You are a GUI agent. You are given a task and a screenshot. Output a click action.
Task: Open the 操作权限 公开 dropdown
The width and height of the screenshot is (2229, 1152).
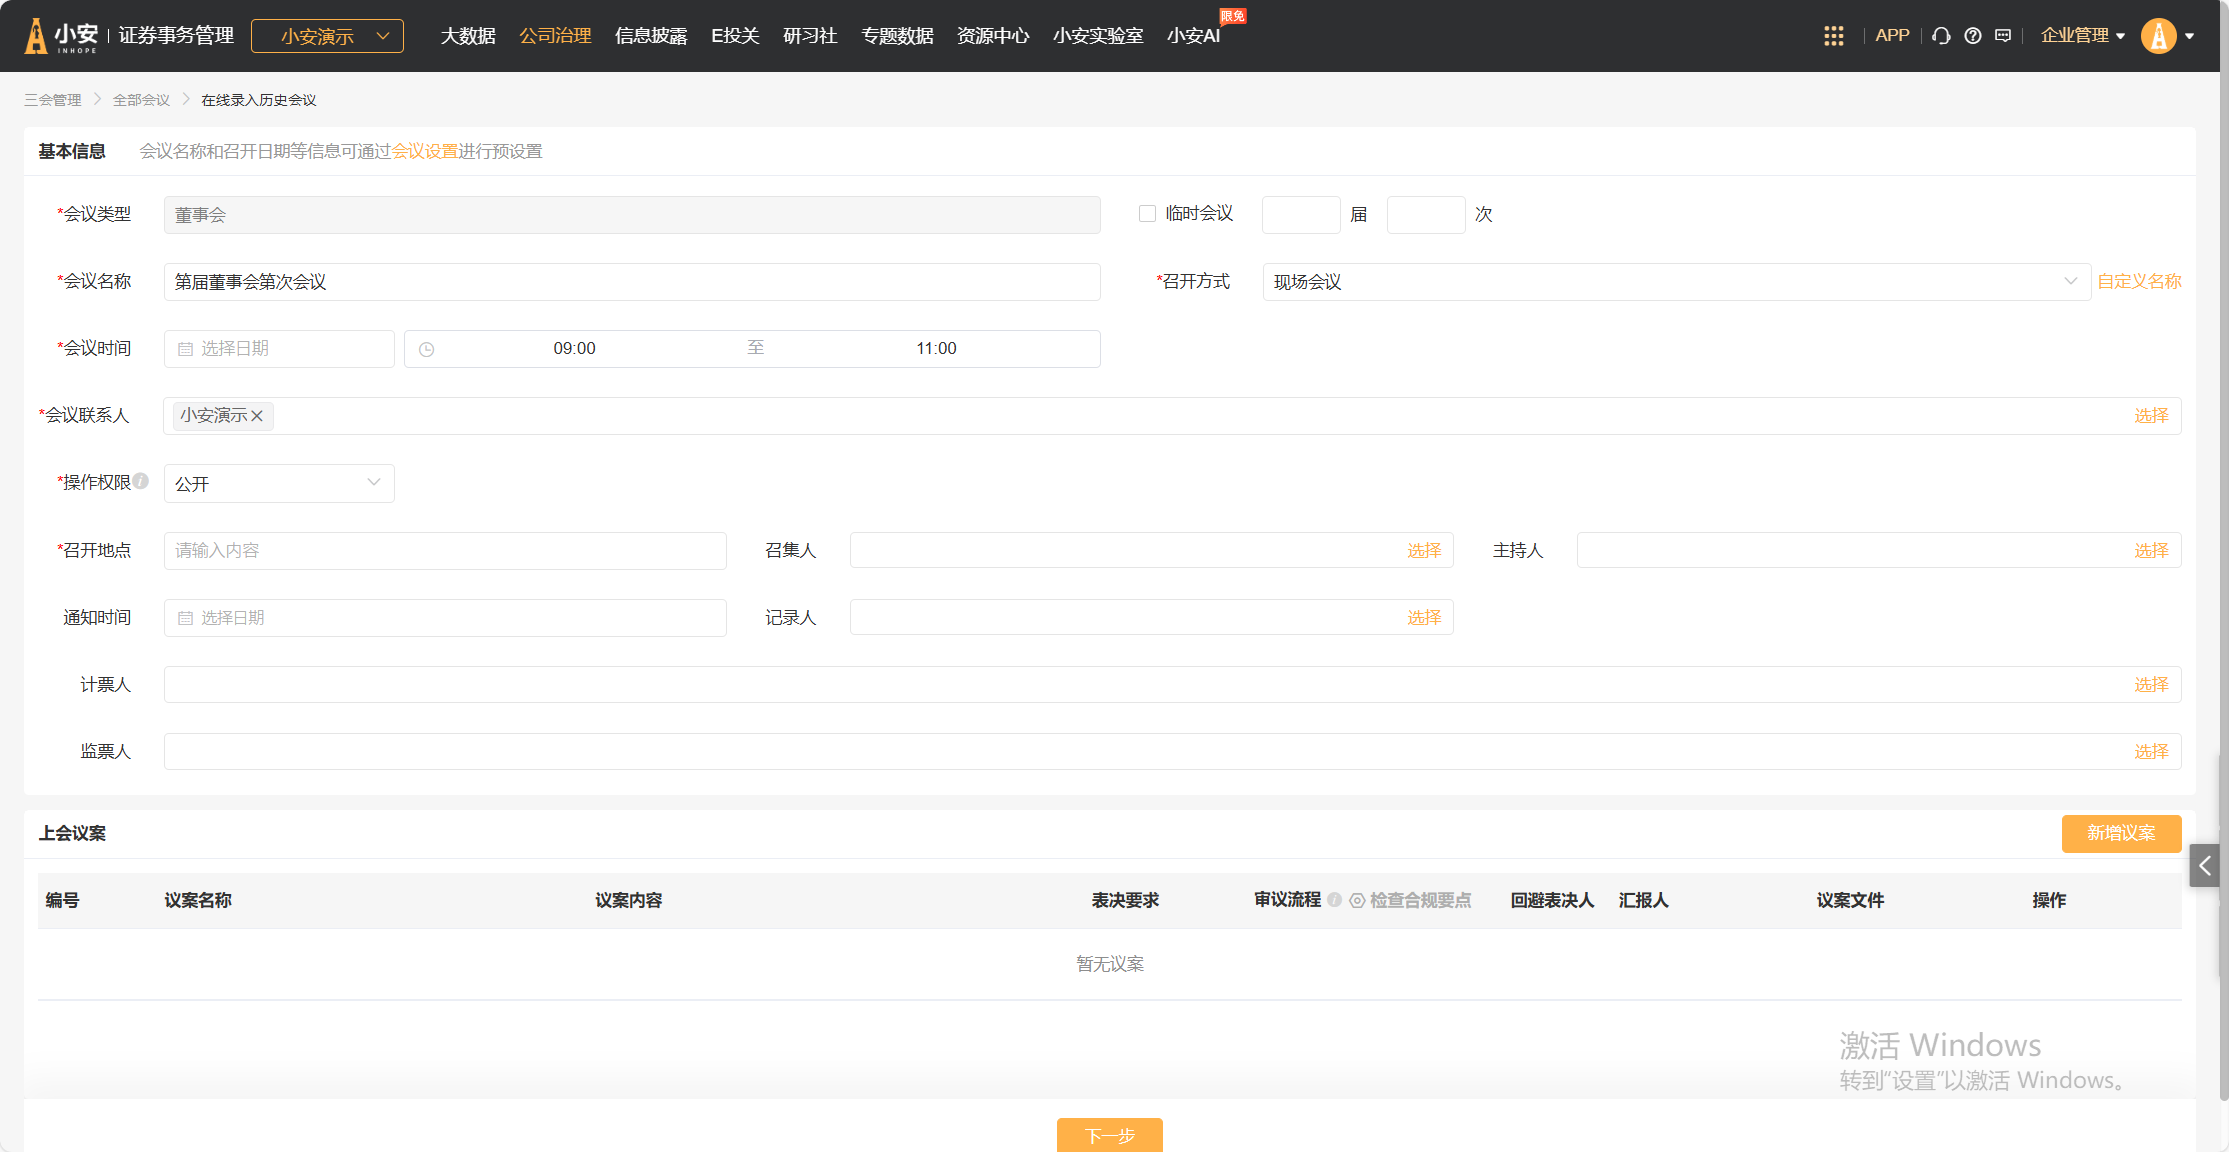[x=279, y=484]
